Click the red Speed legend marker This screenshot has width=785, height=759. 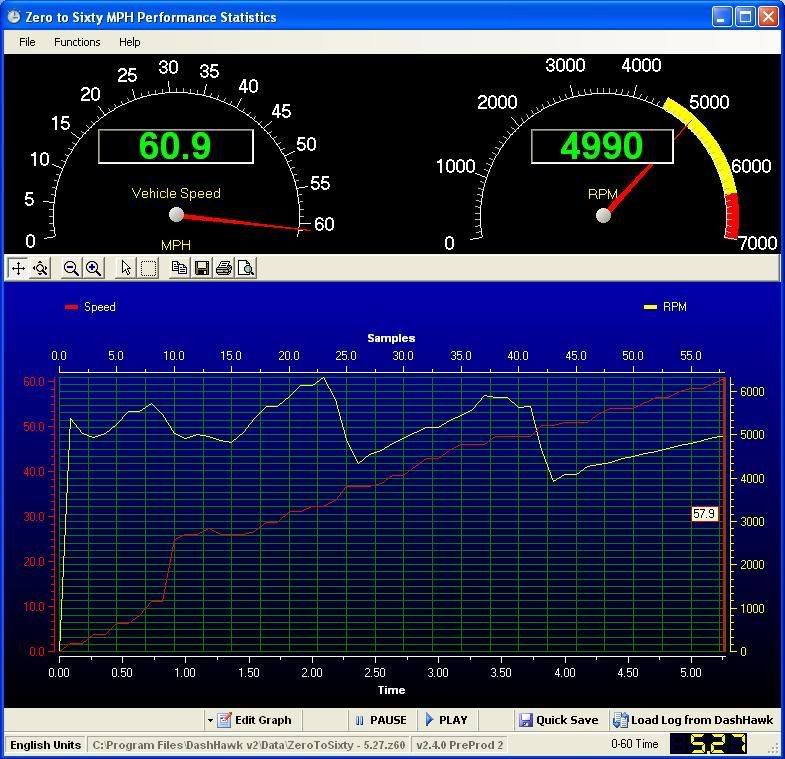pos(71,307)
